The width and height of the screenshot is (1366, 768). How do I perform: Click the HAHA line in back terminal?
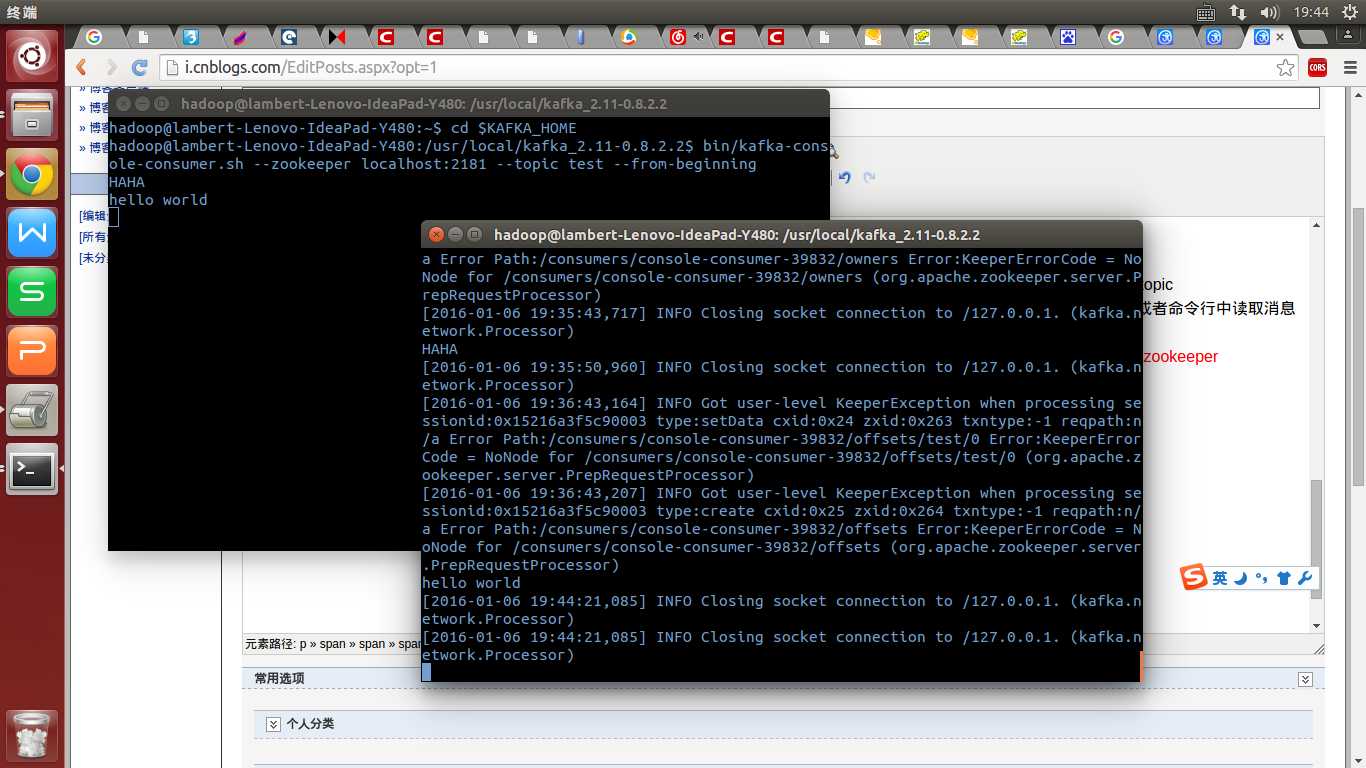pos(127,182)
